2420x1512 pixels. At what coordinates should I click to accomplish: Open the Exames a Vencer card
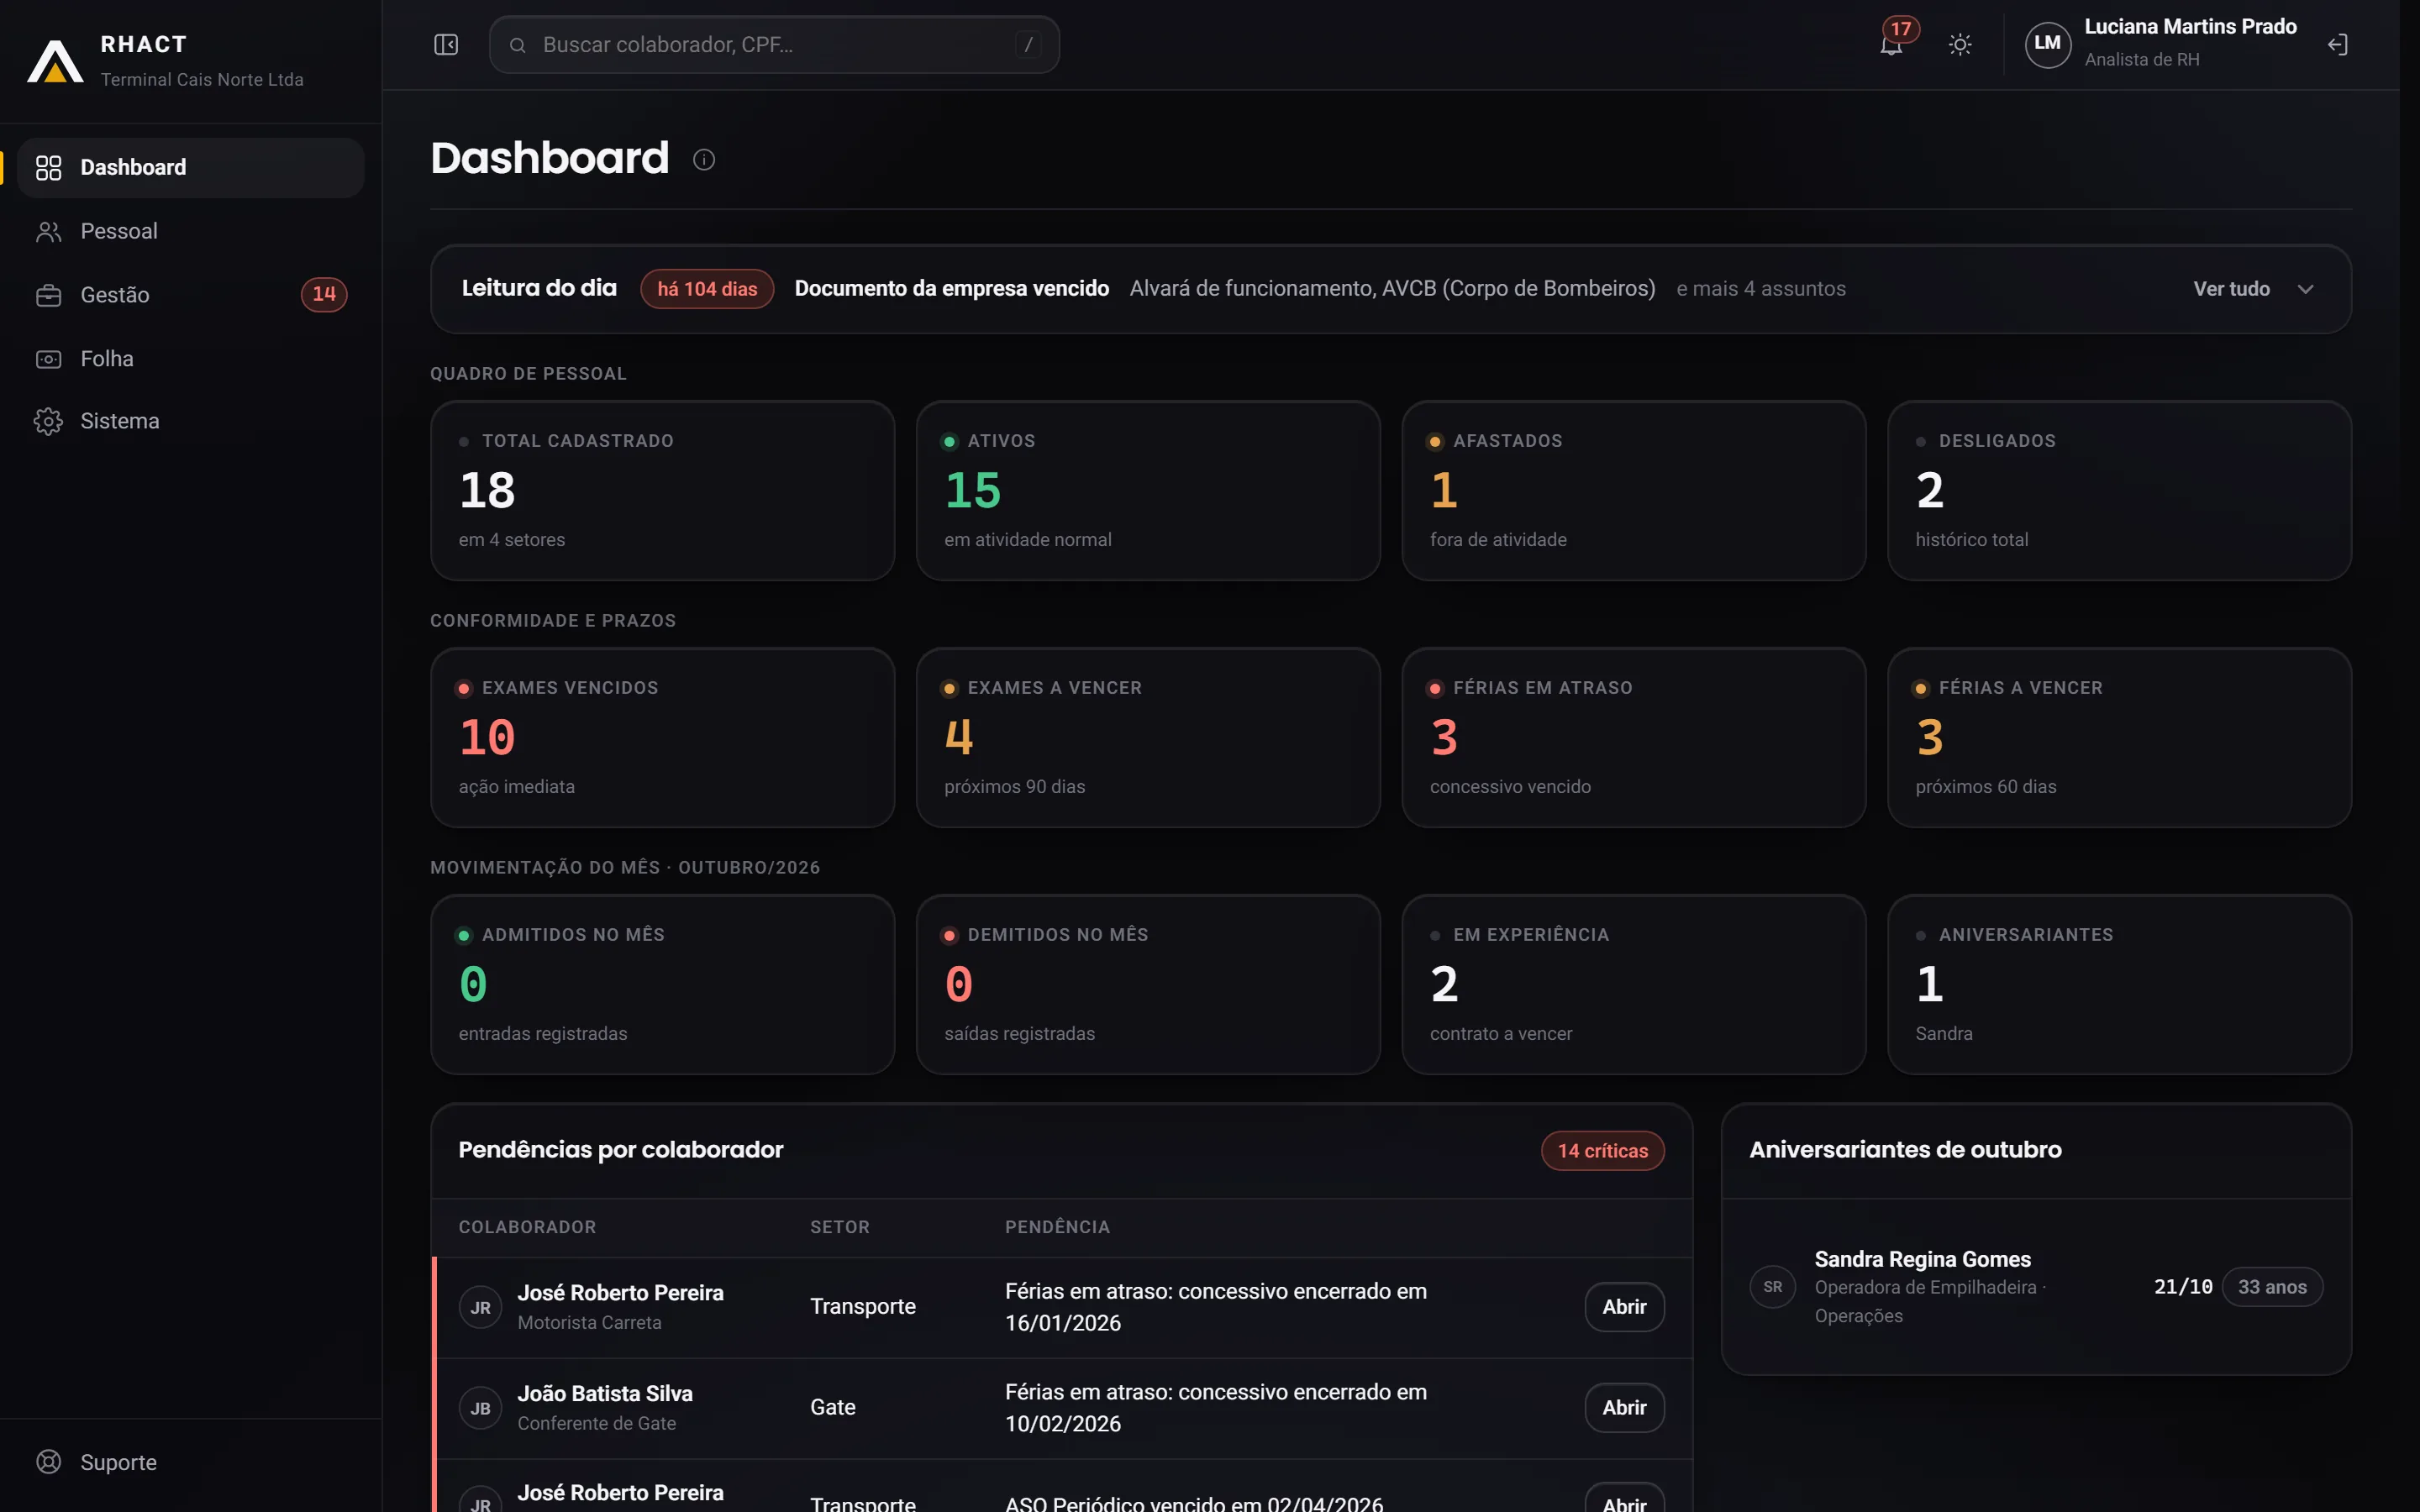pos(1148,738)
